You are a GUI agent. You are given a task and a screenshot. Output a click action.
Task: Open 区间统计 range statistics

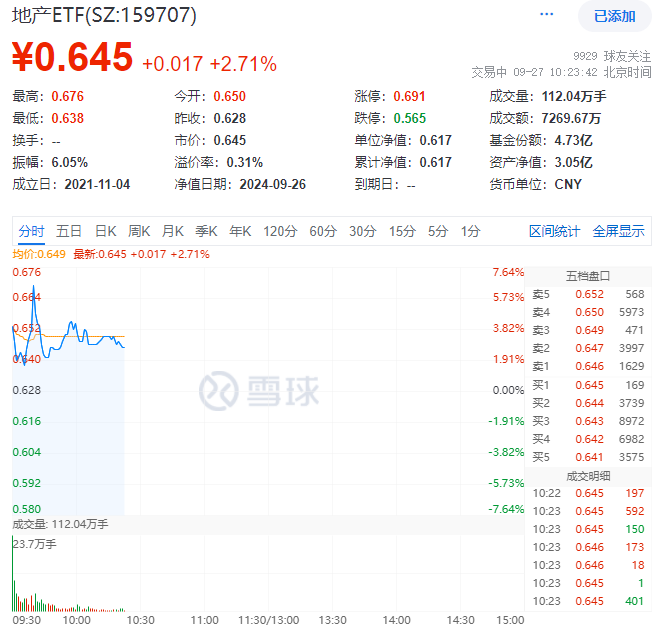[x=554, y=231]
